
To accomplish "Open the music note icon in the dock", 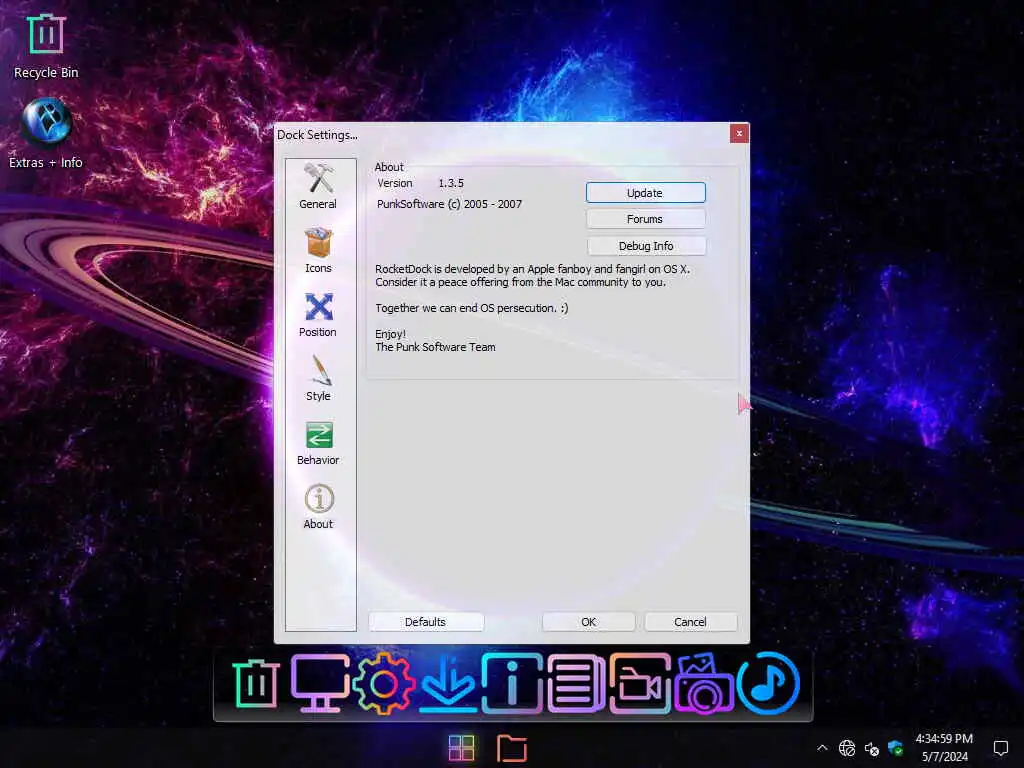I will click(768, 683).
